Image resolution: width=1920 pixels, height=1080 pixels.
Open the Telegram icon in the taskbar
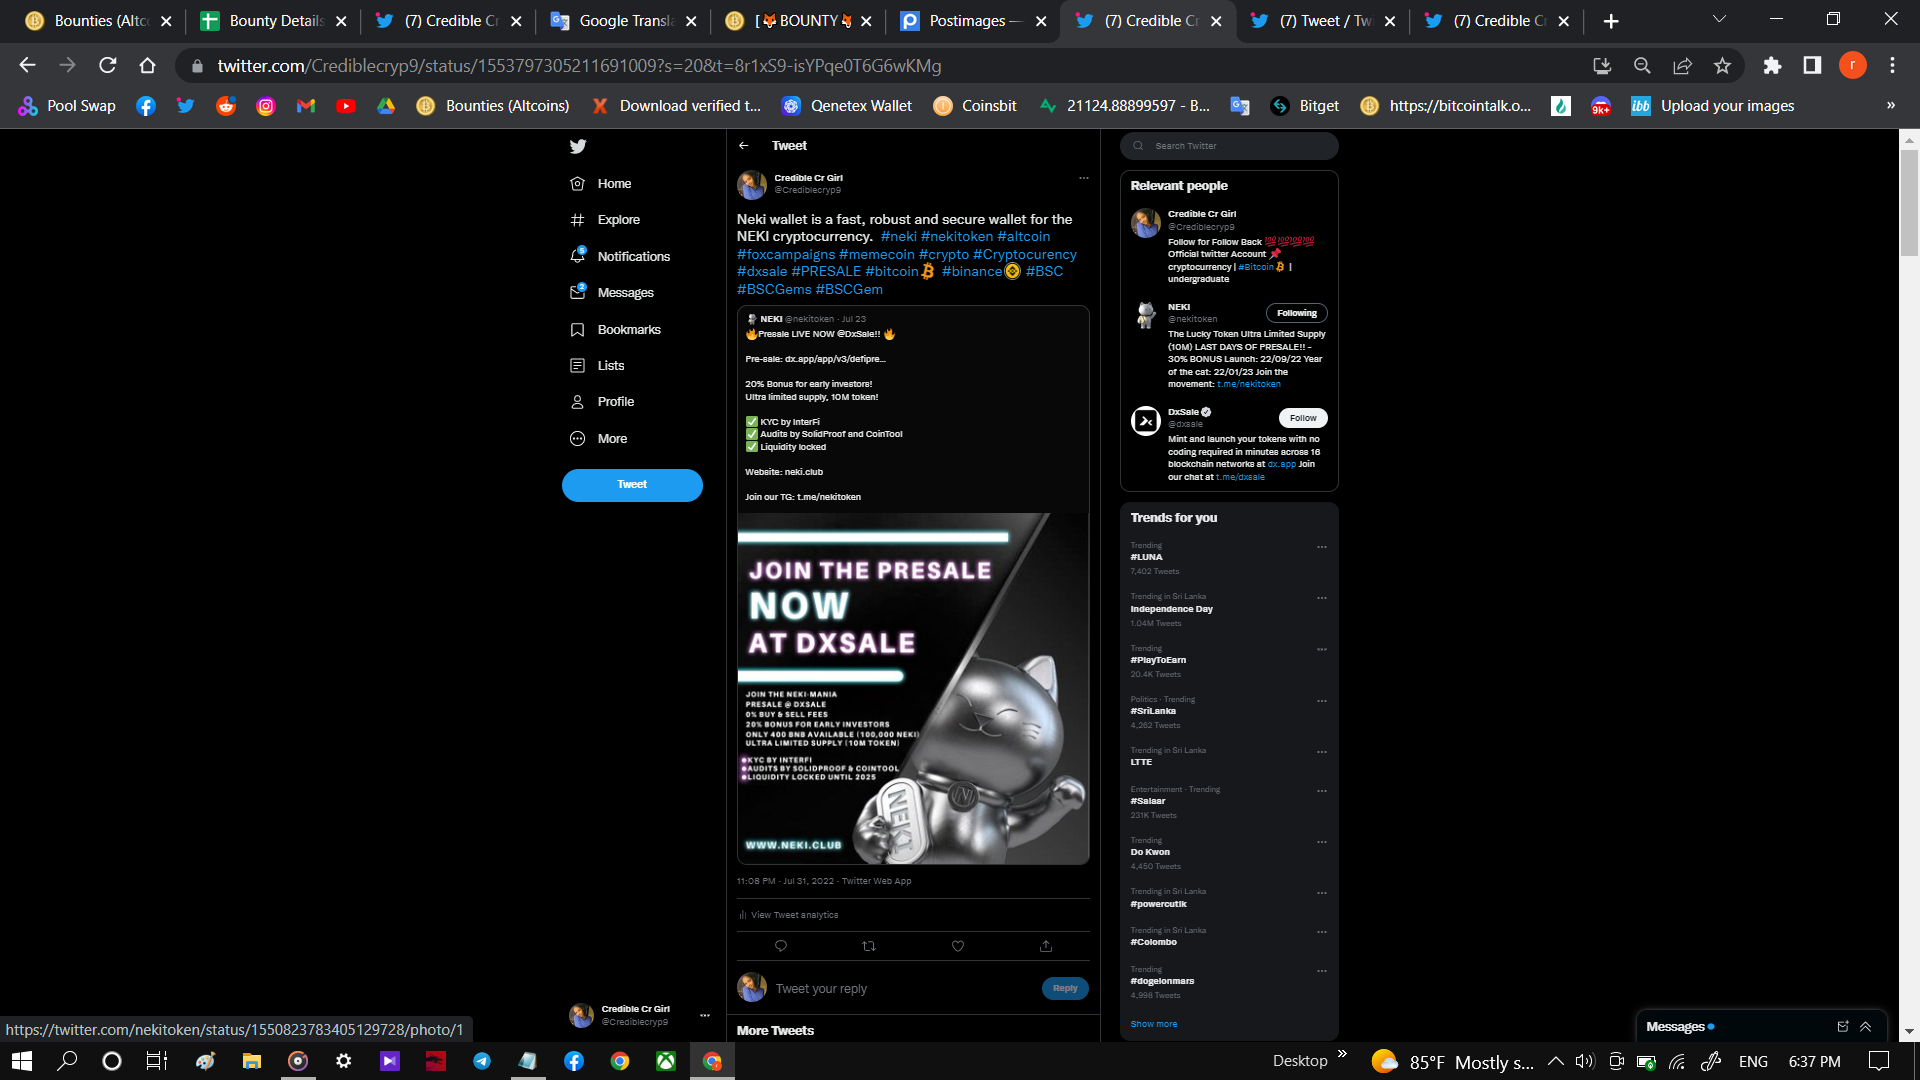click(482, 1061)
